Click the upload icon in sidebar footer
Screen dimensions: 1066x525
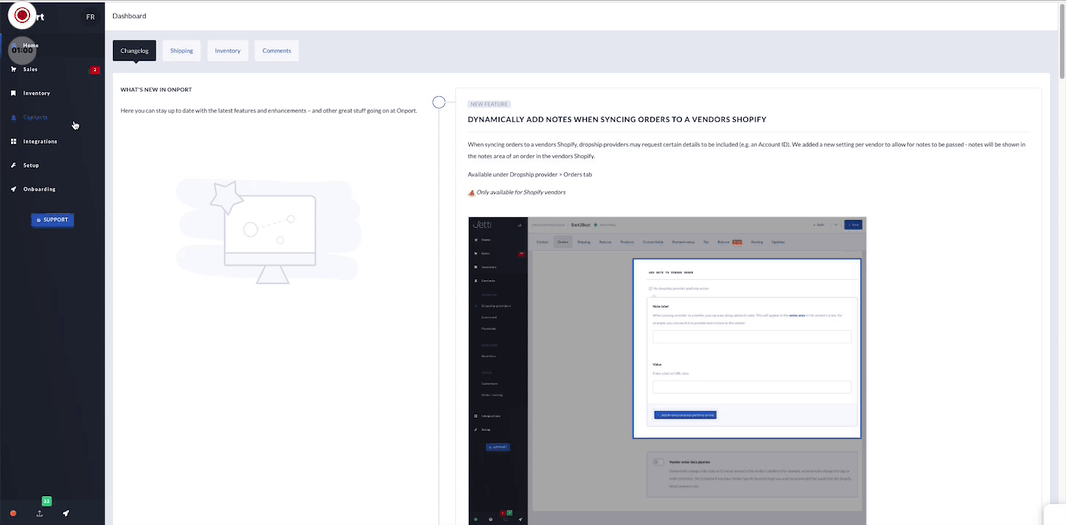tap(39, 513)
